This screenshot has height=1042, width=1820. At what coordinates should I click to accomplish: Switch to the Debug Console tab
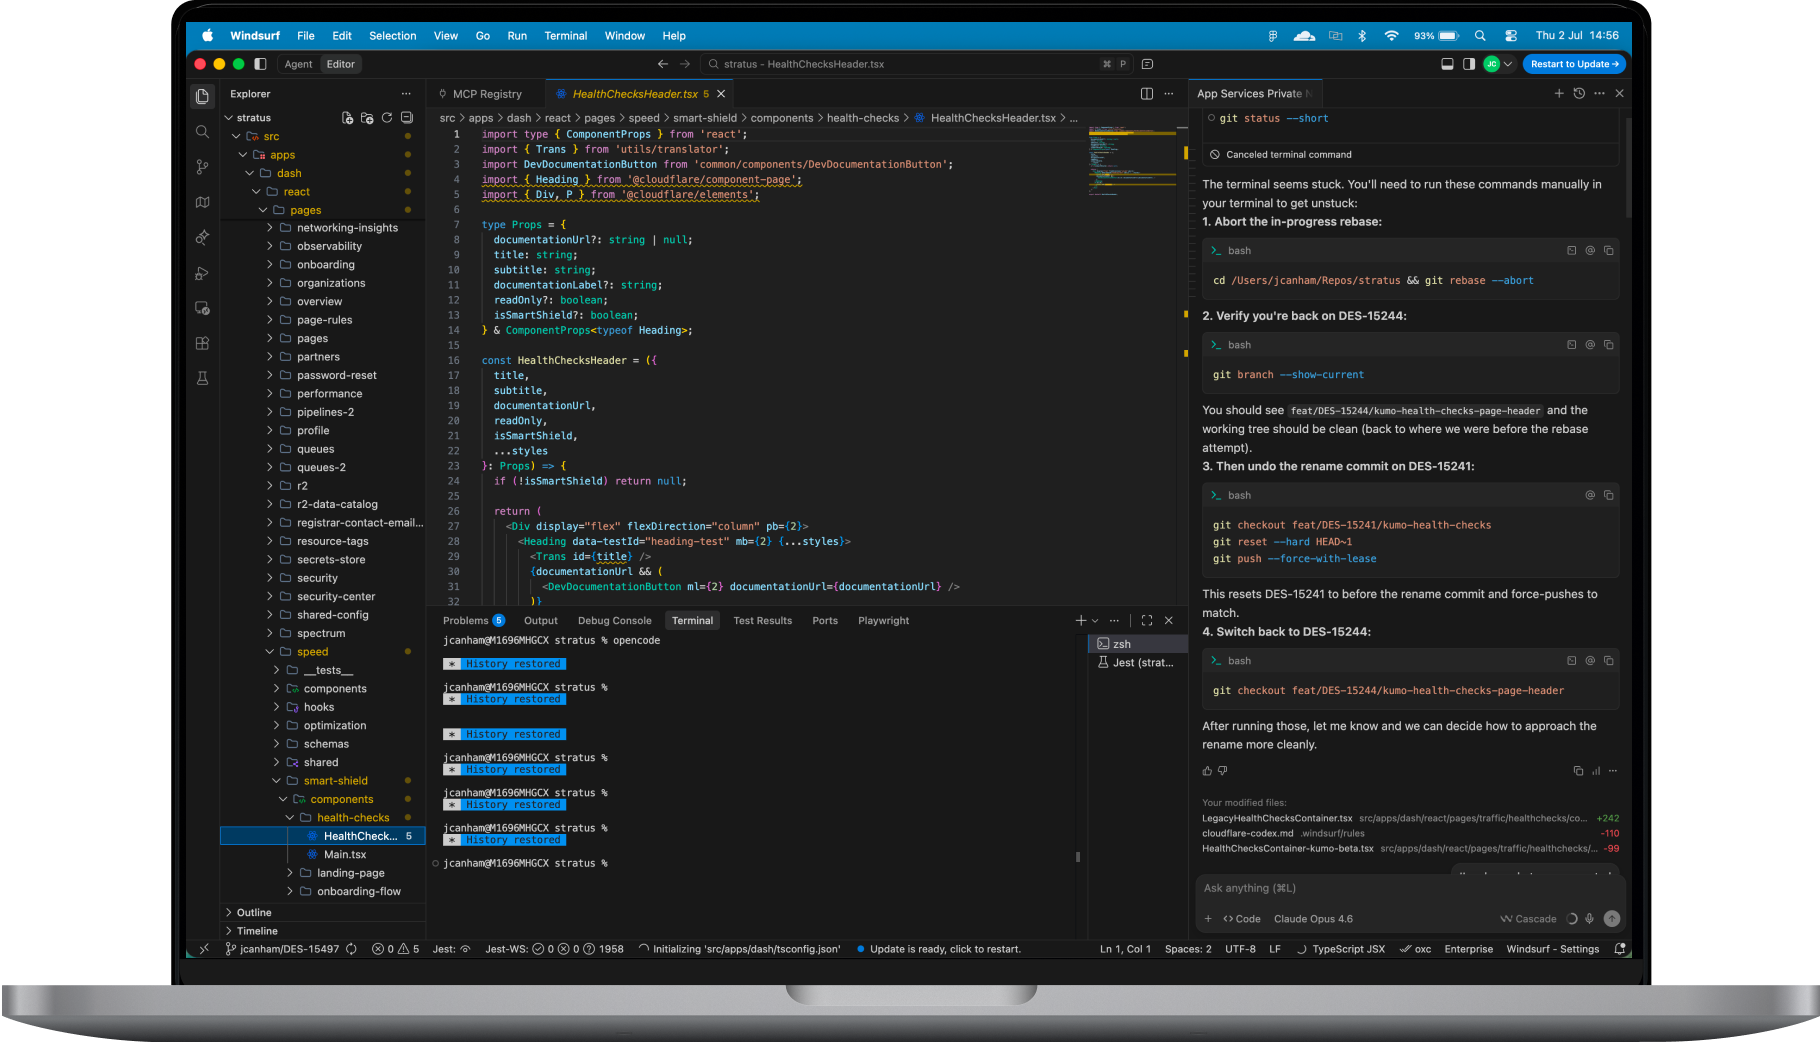[x=614, y=621]
